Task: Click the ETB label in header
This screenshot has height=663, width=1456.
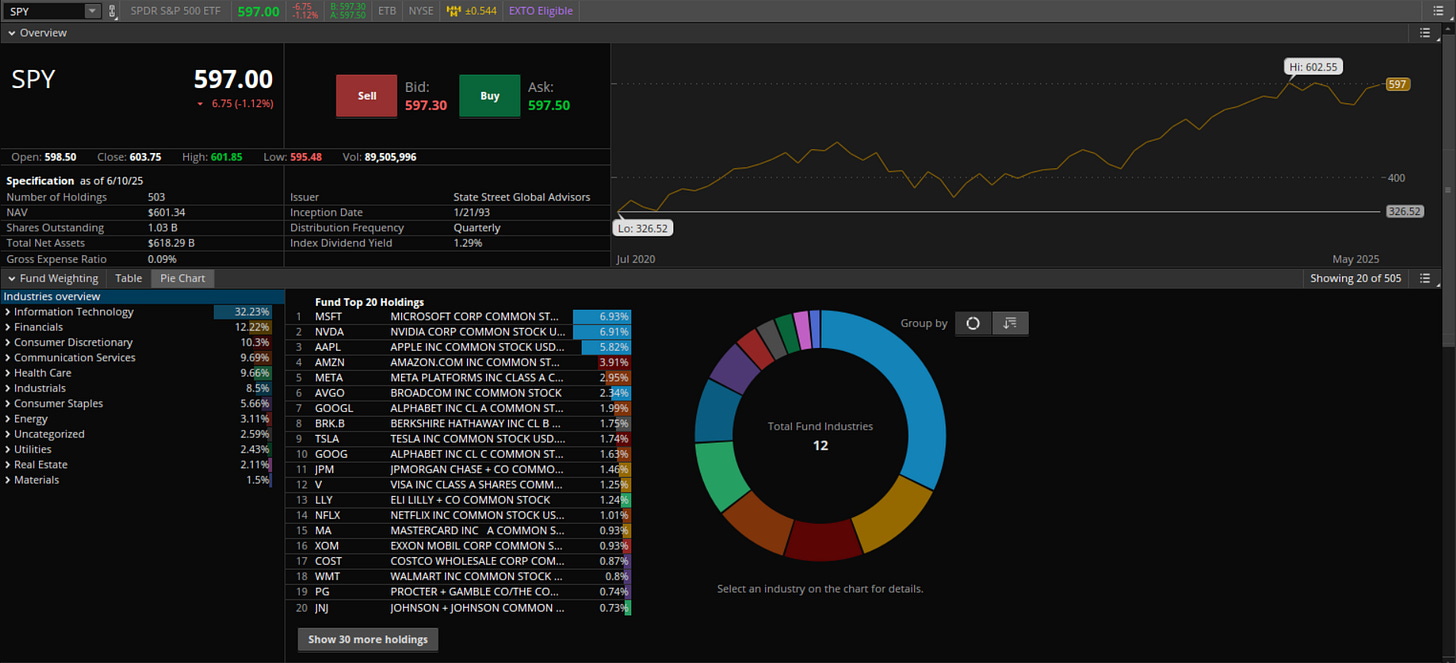Action: click(387, 11)
